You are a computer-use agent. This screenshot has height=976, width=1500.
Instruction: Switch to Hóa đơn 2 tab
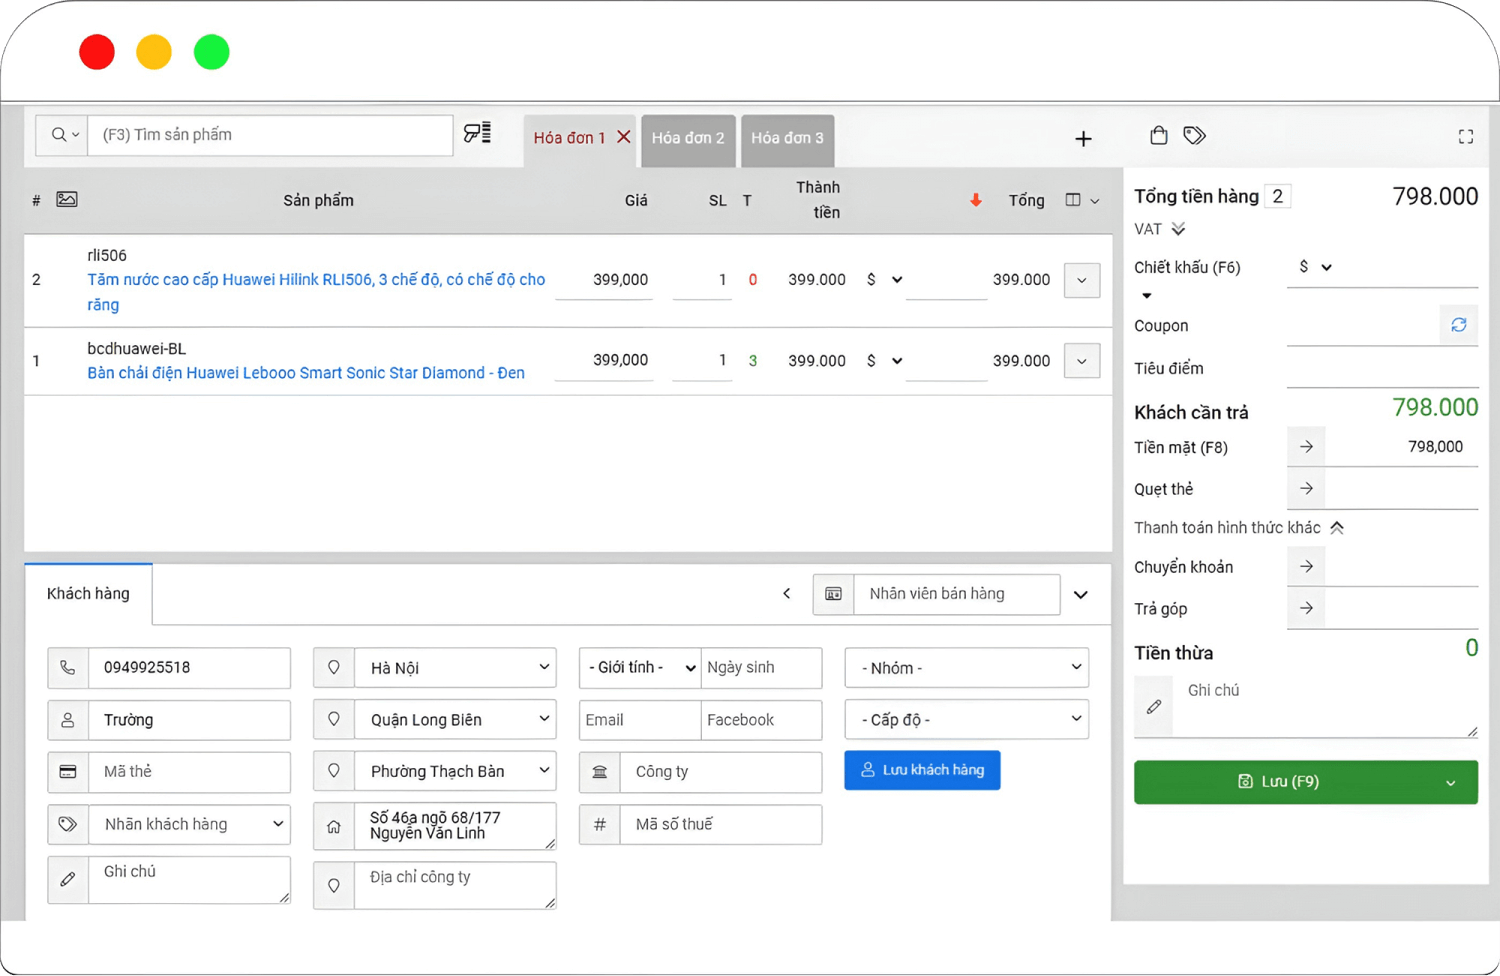point(688,138)
